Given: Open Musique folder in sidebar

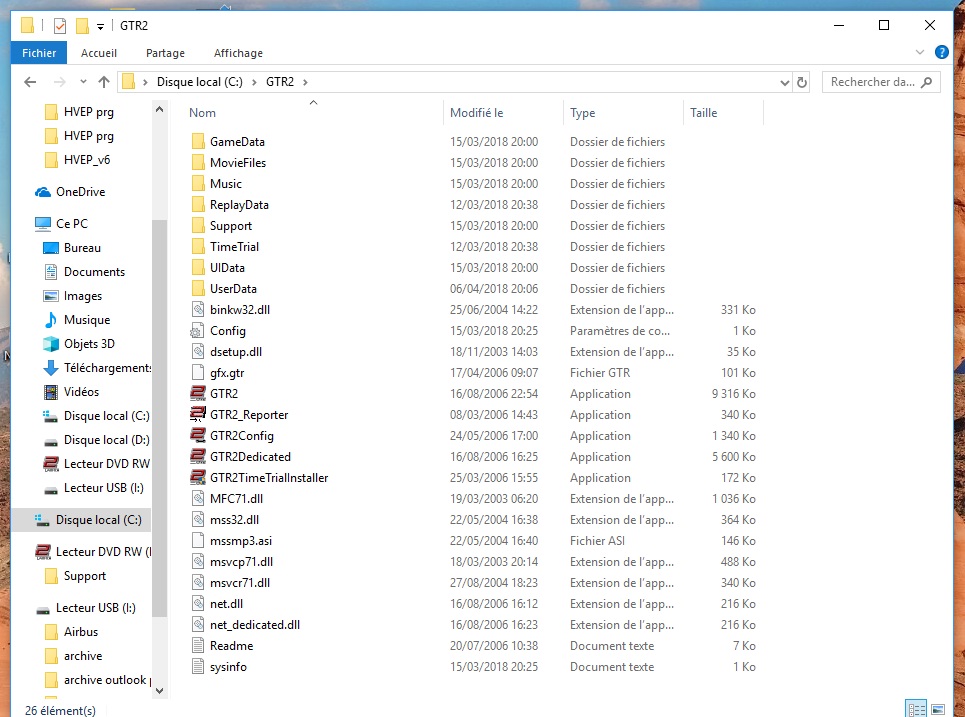Looking at the screenshot, I should pyautogui.click(x=76, y=320).
